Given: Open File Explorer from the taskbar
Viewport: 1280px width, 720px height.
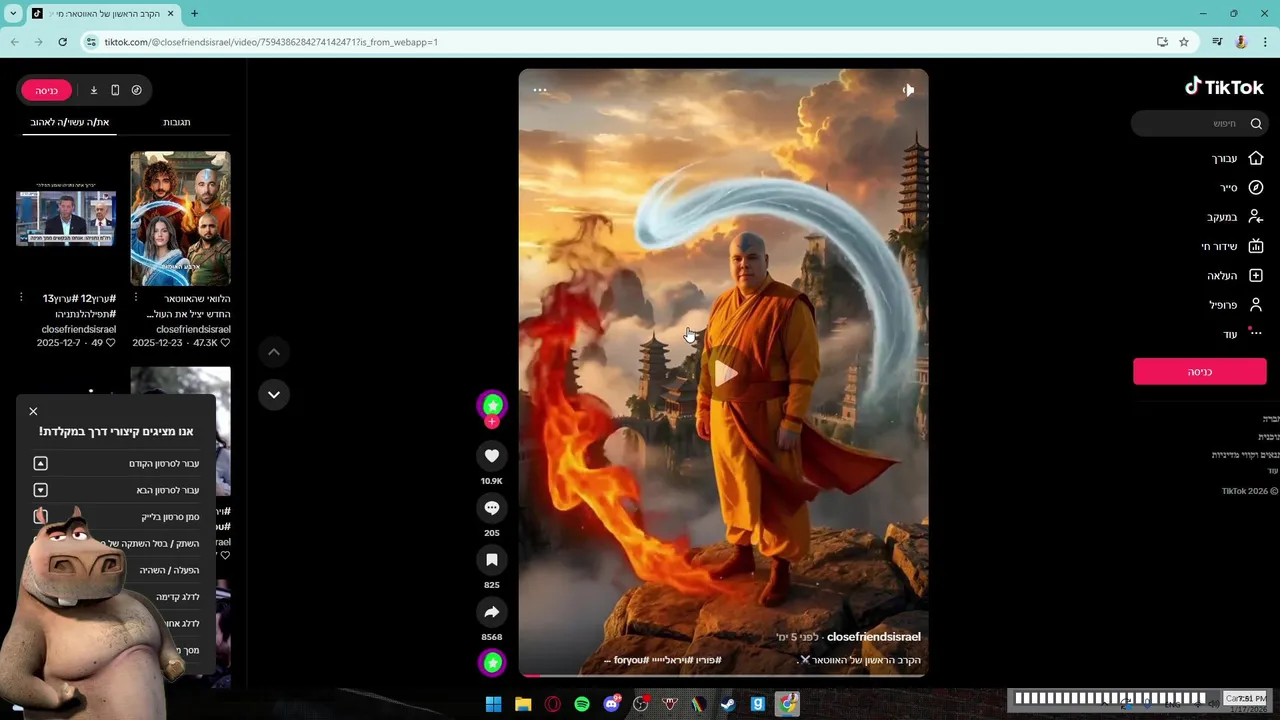Looking at the screenshot, I should [x=523, y=704].
